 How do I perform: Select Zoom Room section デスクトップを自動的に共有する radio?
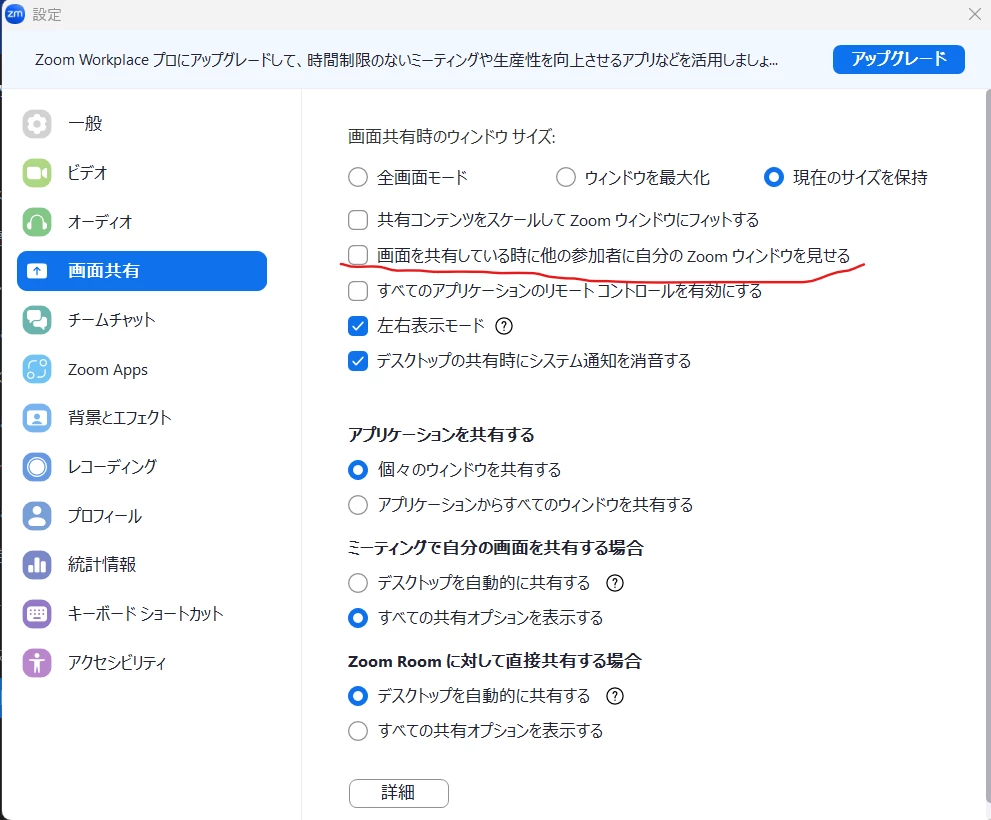click(358, 696)
